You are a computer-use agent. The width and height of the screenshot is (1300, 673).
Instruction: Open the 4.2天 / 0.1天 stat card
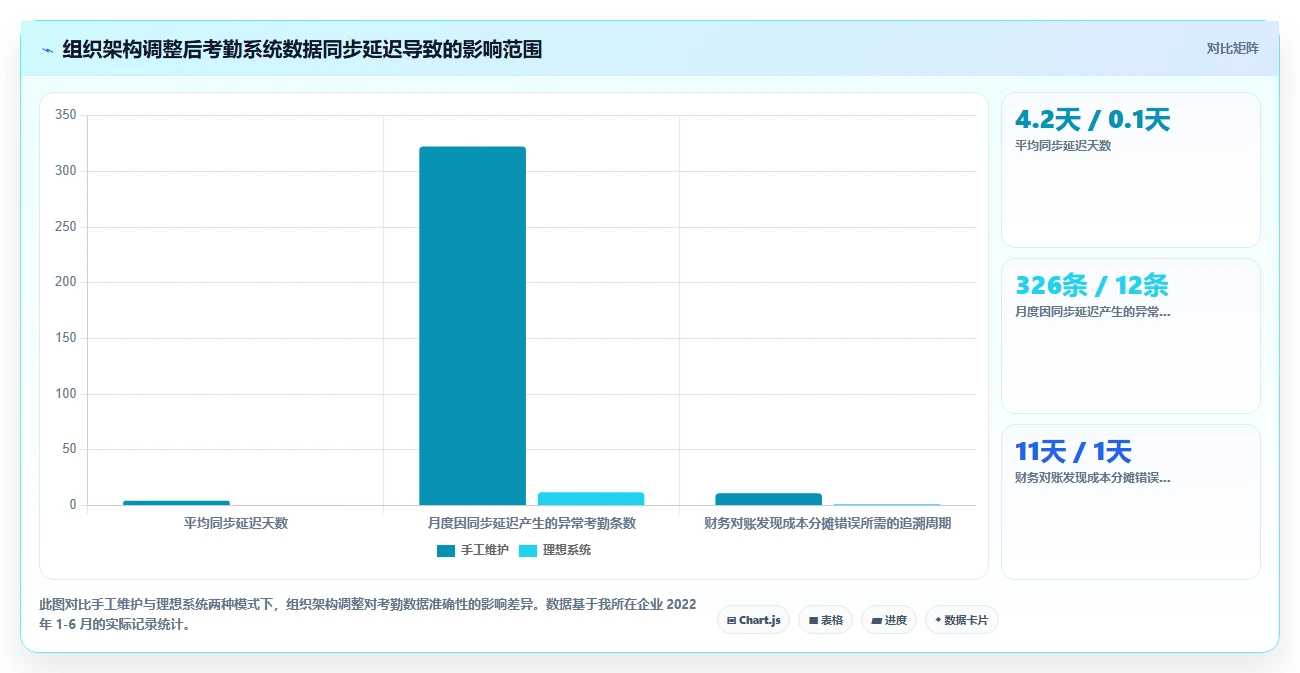(1130, 170)
